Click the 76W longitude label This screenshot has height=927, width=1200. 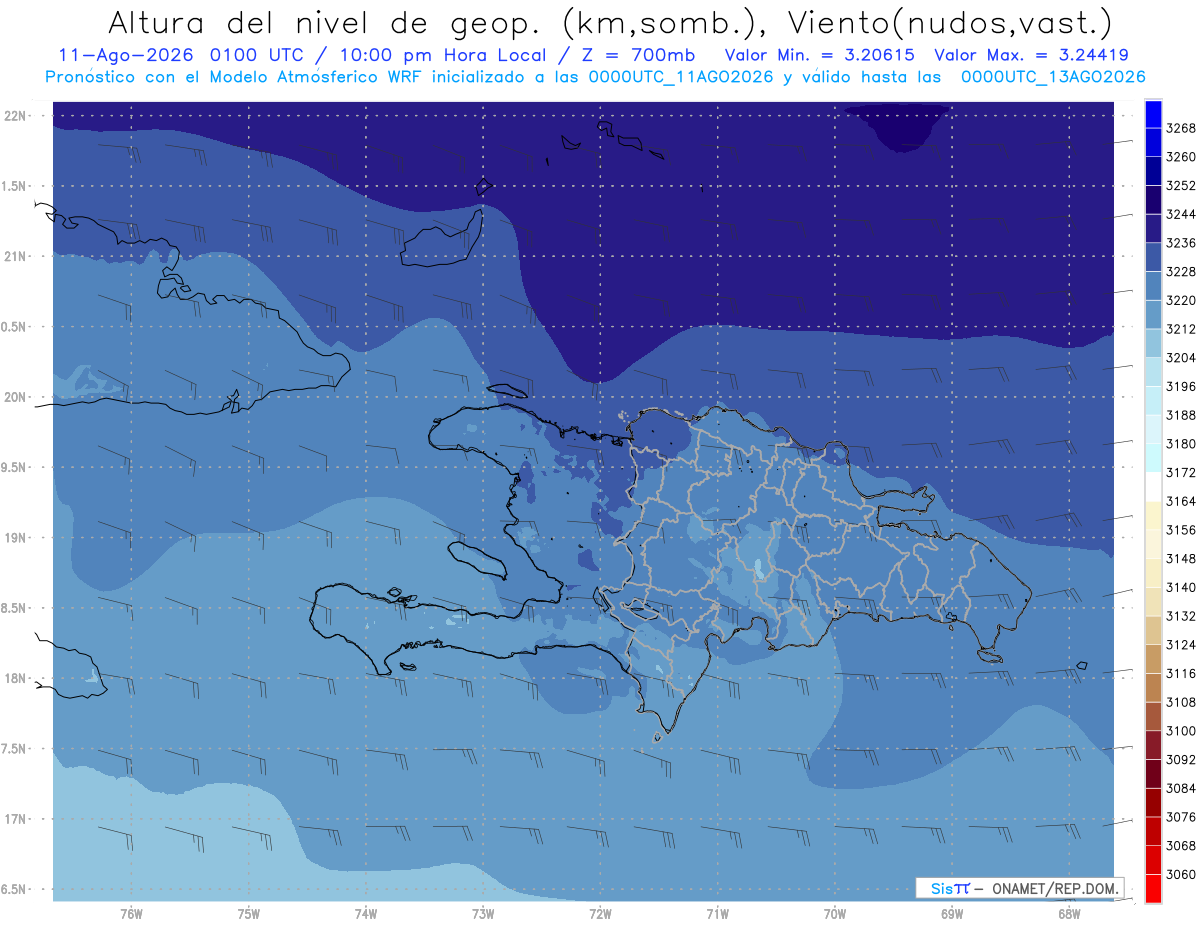click(131, 914)
